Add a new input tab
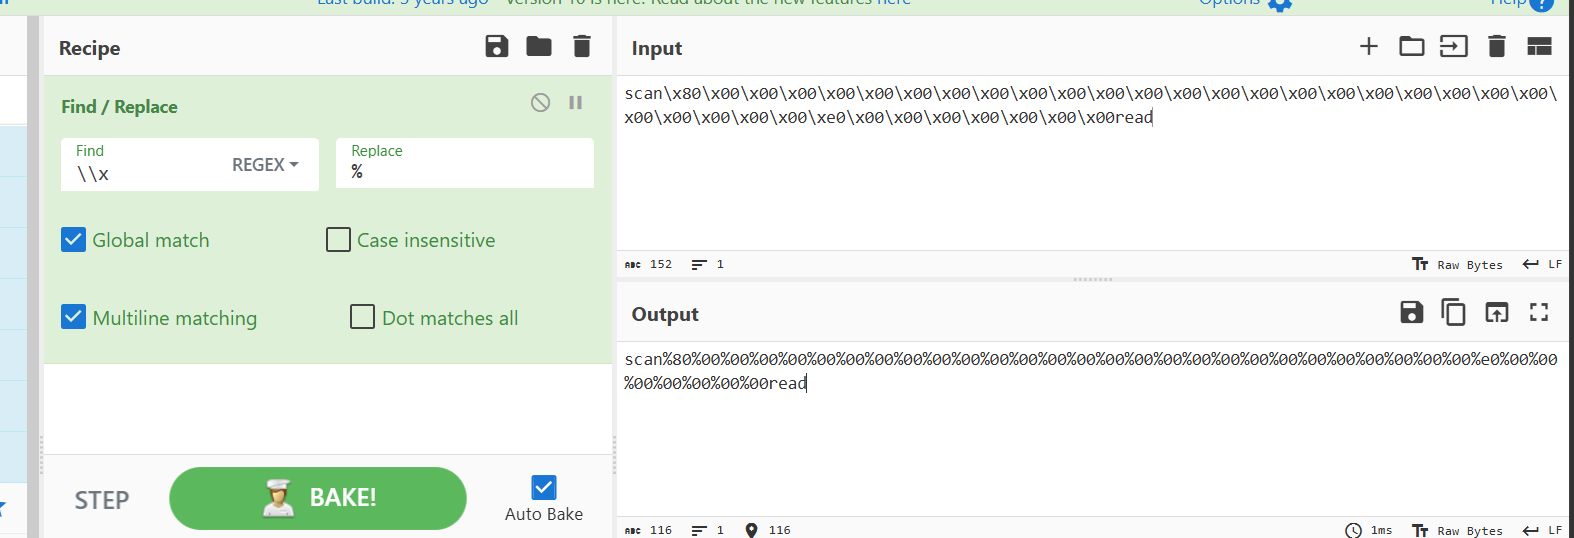Screen dimensions: 1574x538 coord(1369,46)
